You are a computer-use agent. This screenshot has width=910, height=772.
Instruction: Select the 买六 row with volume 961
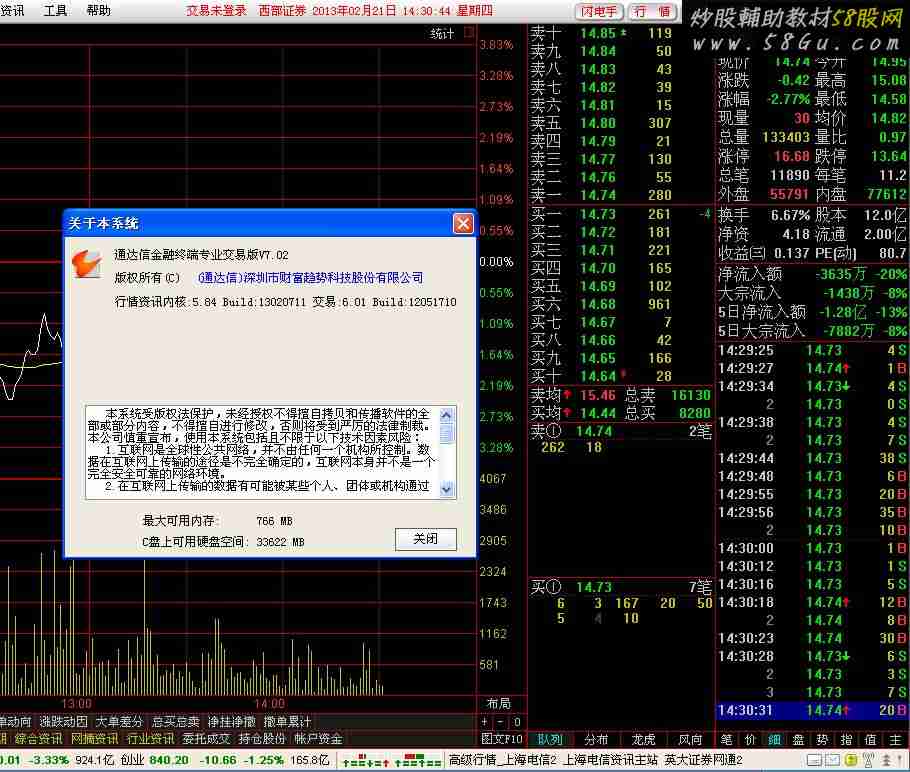[620, 304]
